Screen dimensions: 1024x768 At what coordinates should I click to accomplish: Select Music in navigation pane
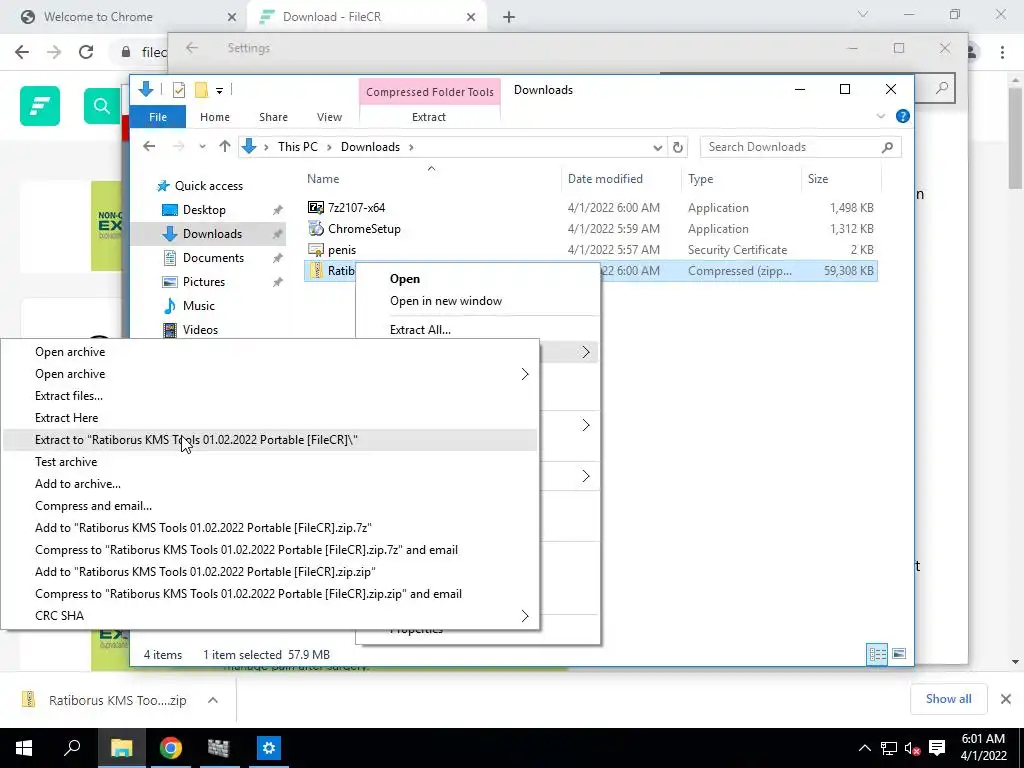coord(199,306)
